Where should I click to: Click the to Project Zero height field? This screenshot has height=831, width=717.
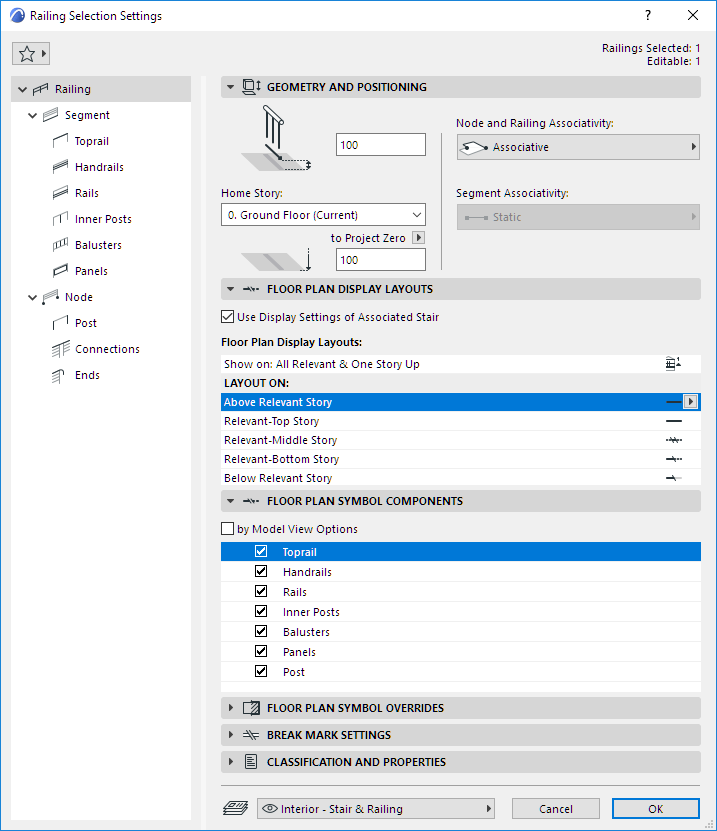point(380,260)
